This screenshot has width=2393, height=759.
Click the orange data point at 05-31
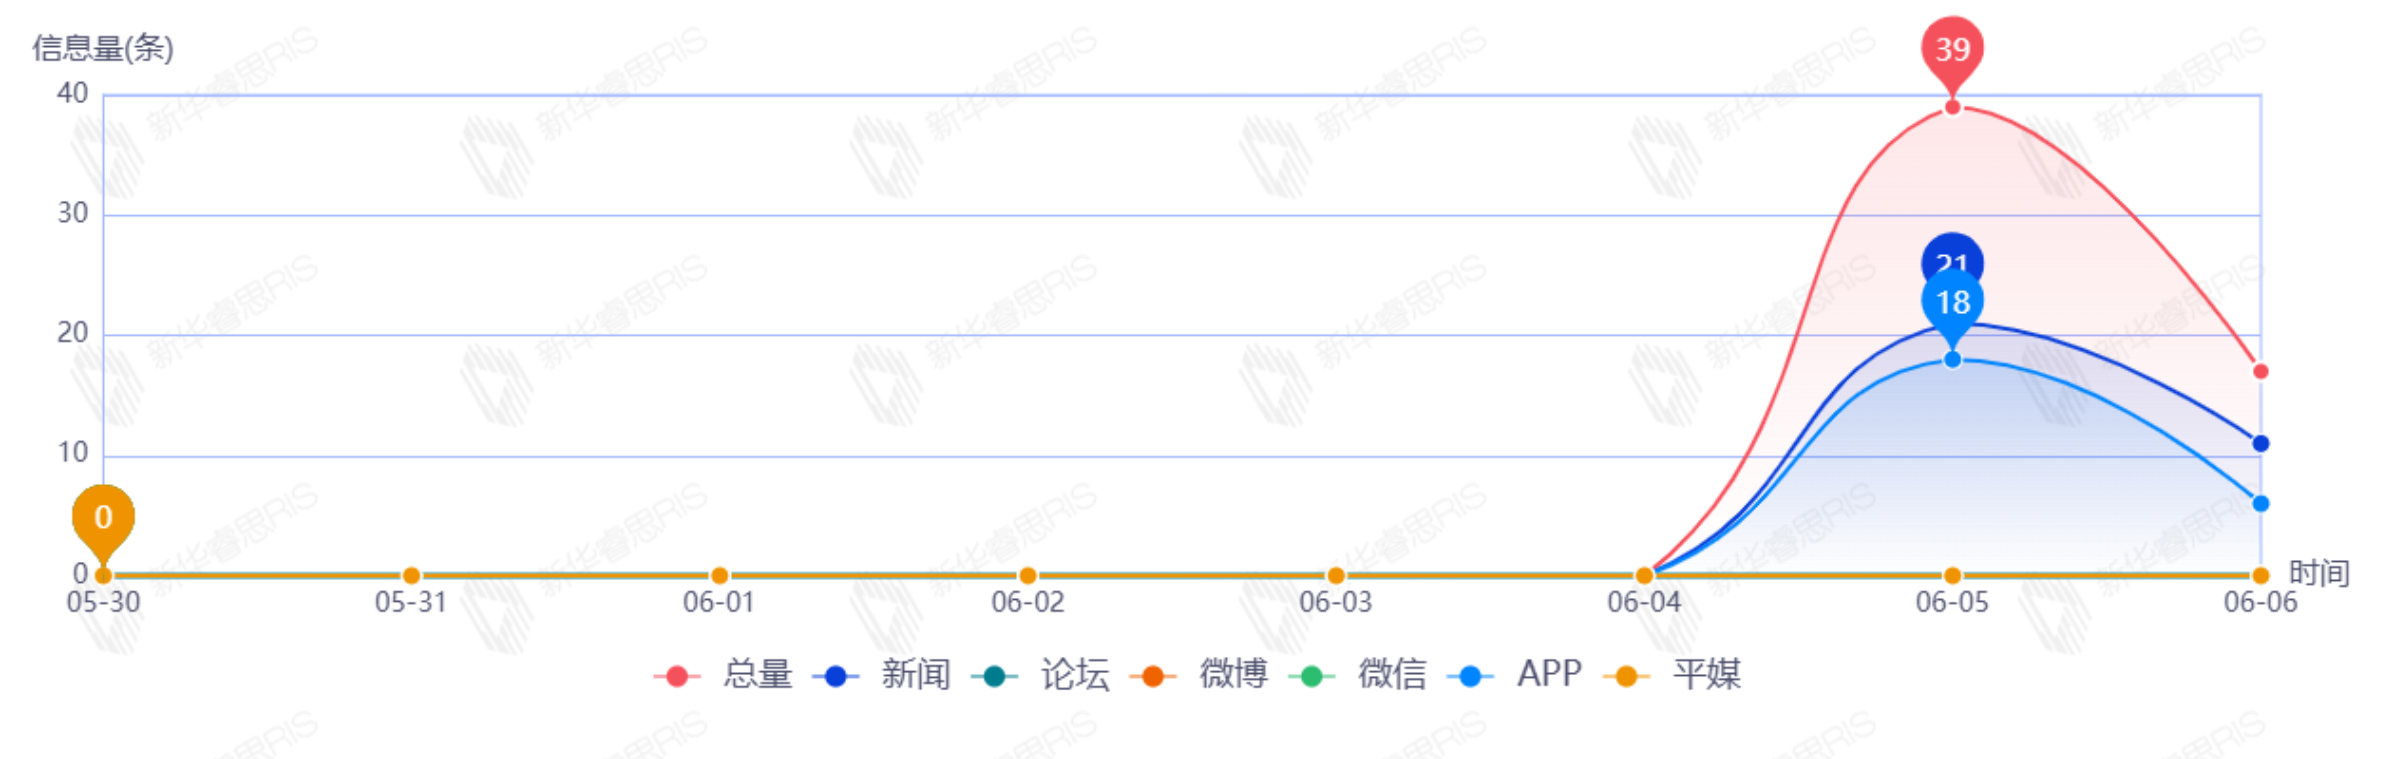(x=411, y=575)
